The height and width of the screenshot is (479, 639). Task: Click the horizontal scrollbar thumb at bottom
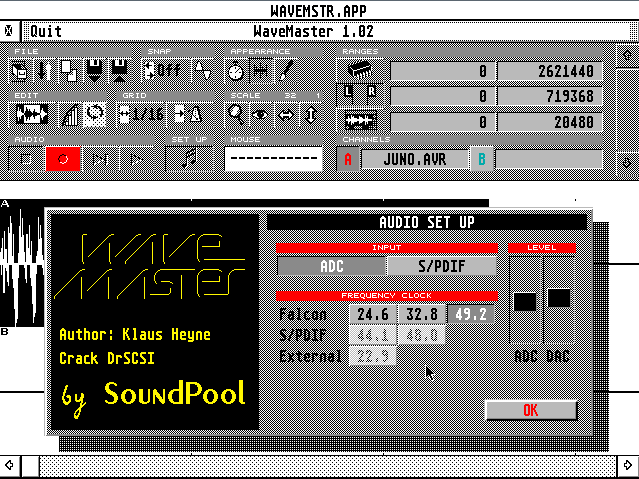[31, 465]
